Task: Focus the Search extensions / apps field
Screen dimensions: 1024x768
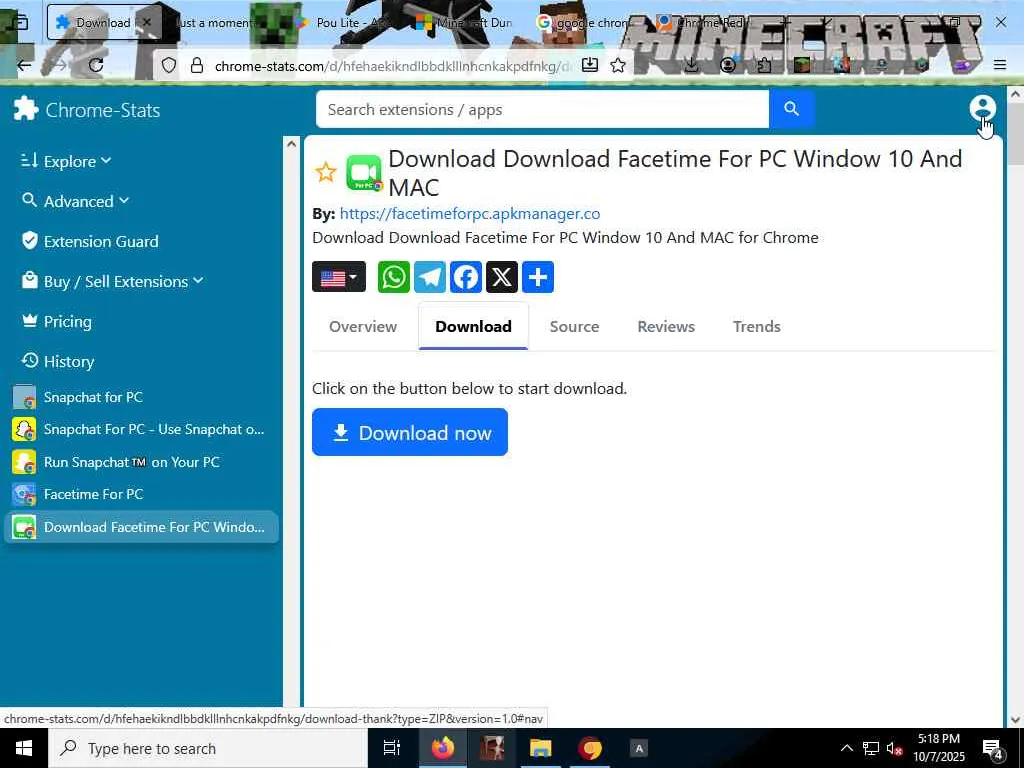Action: pos(542,109)
